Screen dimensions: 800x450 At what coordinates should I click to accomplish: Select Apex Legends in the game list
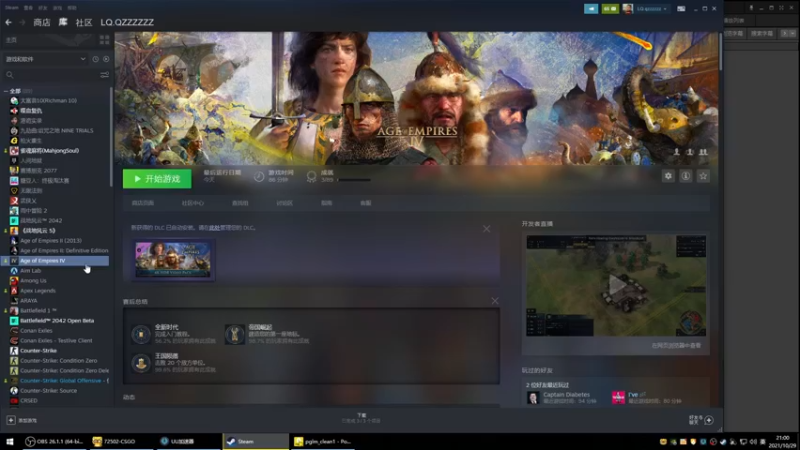38,291
